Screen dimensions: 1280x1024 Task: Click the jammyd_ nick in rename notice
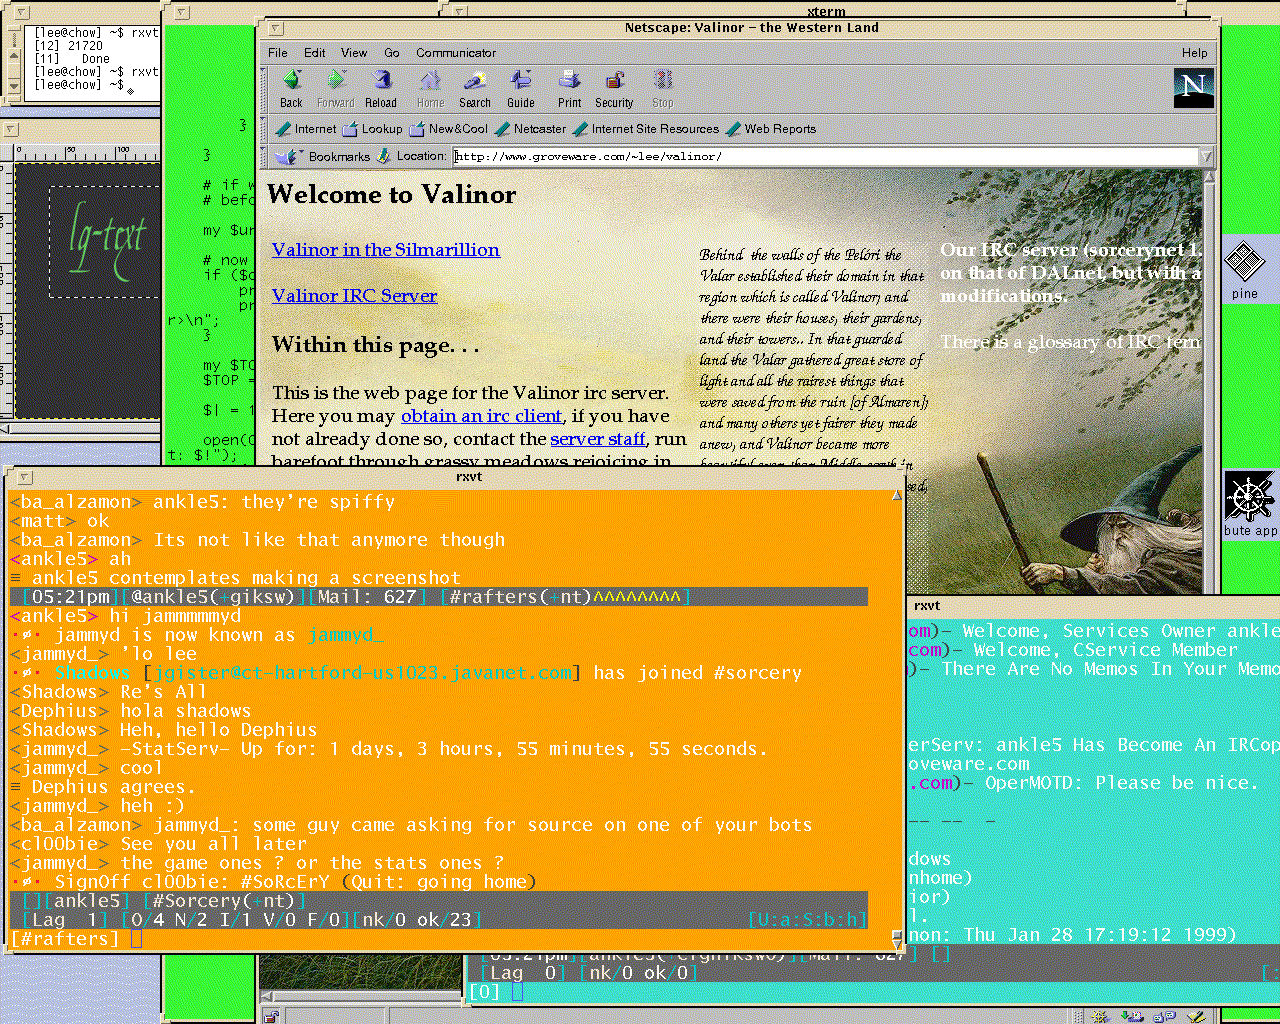(346, 635)
